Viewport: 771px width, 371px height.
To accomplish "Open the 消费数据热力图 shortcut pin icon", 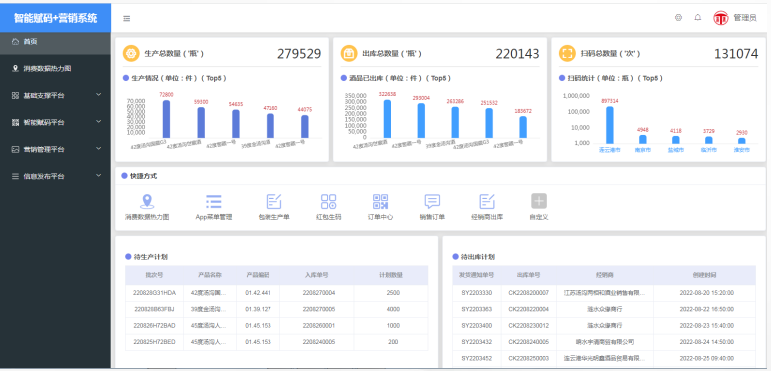I will [x=147, y=201].
